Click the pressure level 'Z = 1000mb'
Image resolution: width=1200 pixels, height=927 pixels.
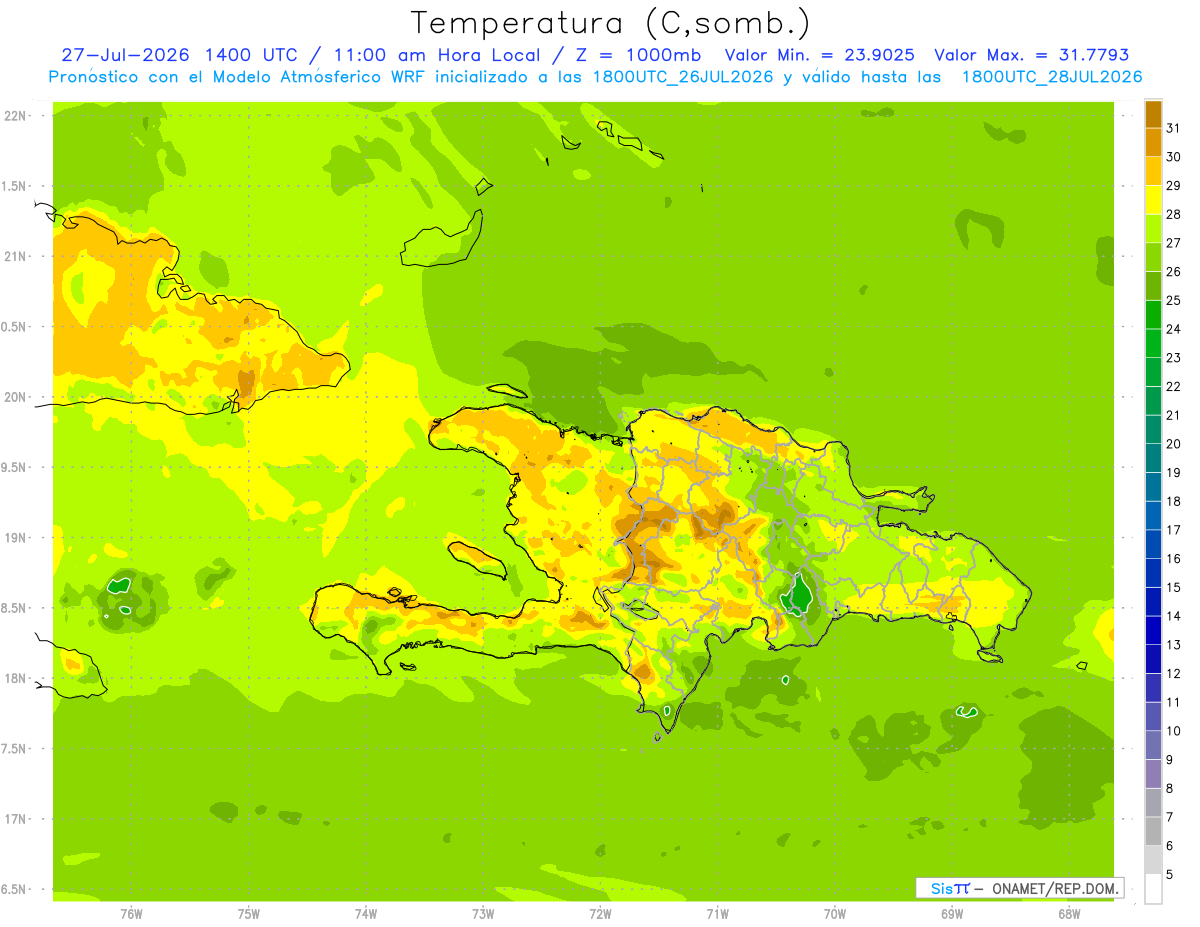[637, 55]
